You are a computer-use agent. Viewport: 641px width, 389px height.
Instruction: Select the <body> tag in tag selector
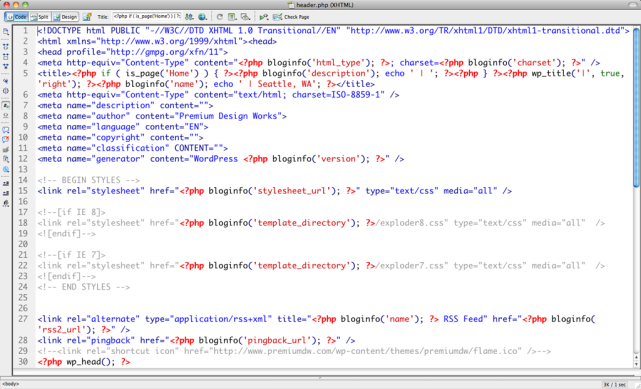10,384
